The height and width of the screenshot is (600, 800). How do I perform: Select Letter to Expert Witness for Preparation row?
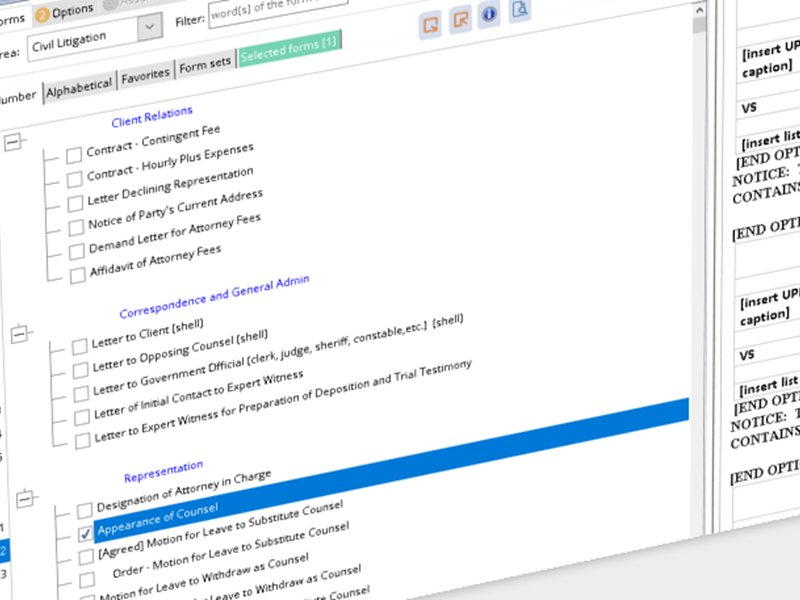(283, 400)
